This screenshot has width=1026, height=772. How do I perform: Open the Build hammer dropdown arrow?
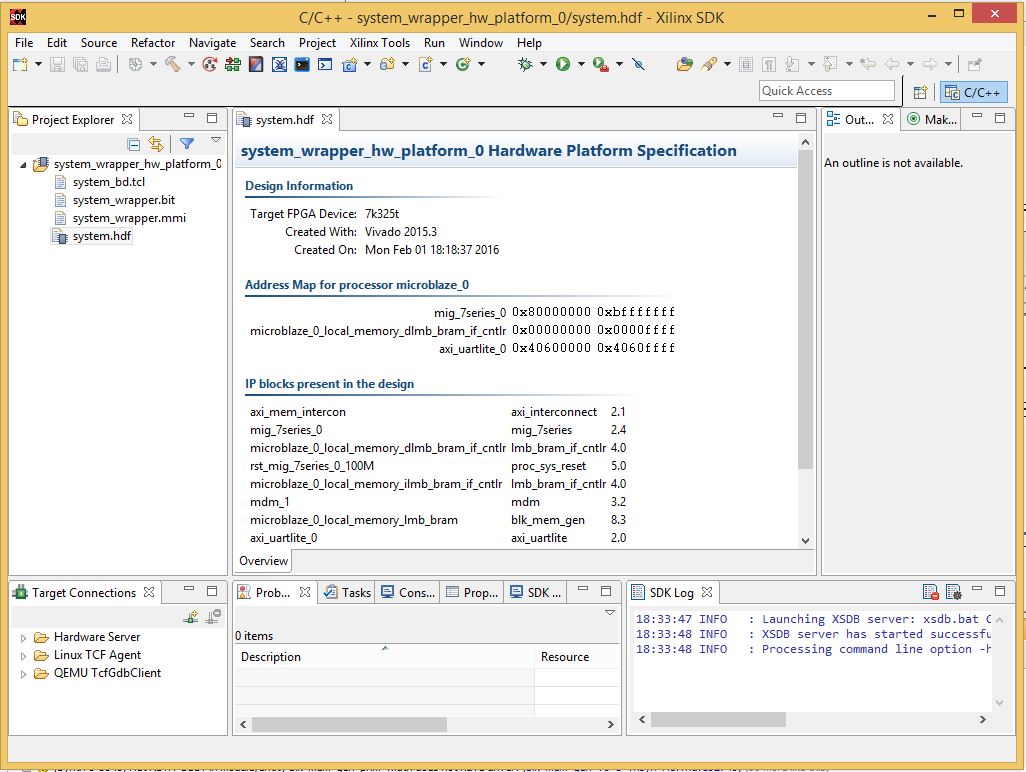[x=191, y=64]
